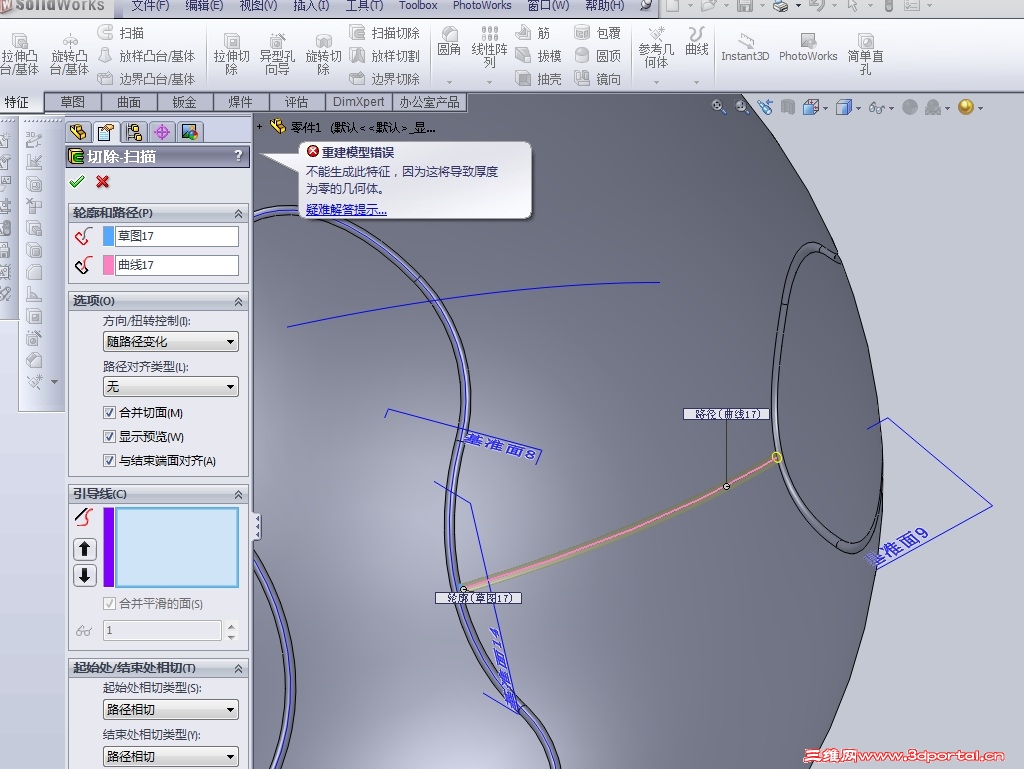The image size is (1024, 769).
Task: Disable 与结束端面对齐(A) checkbox
Action: [x=110, y=461]
